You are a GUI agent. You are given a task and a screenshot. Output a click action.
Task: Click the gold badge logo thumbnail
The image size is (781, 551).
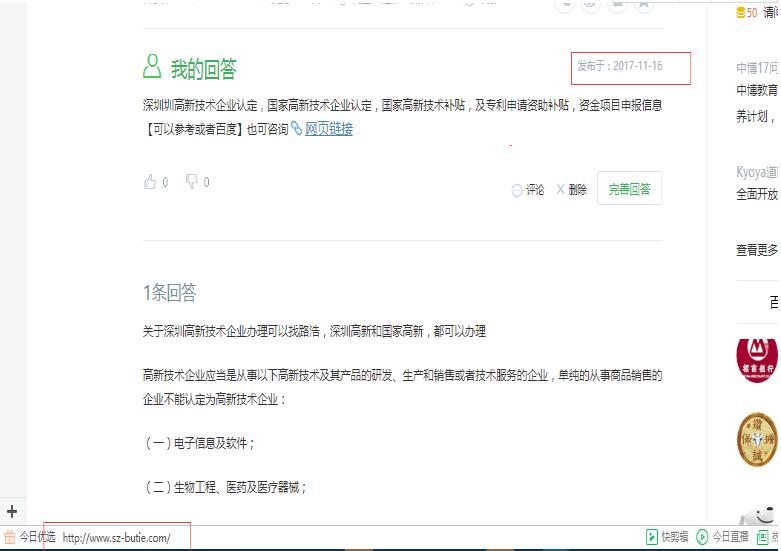[x=757, y=439]
